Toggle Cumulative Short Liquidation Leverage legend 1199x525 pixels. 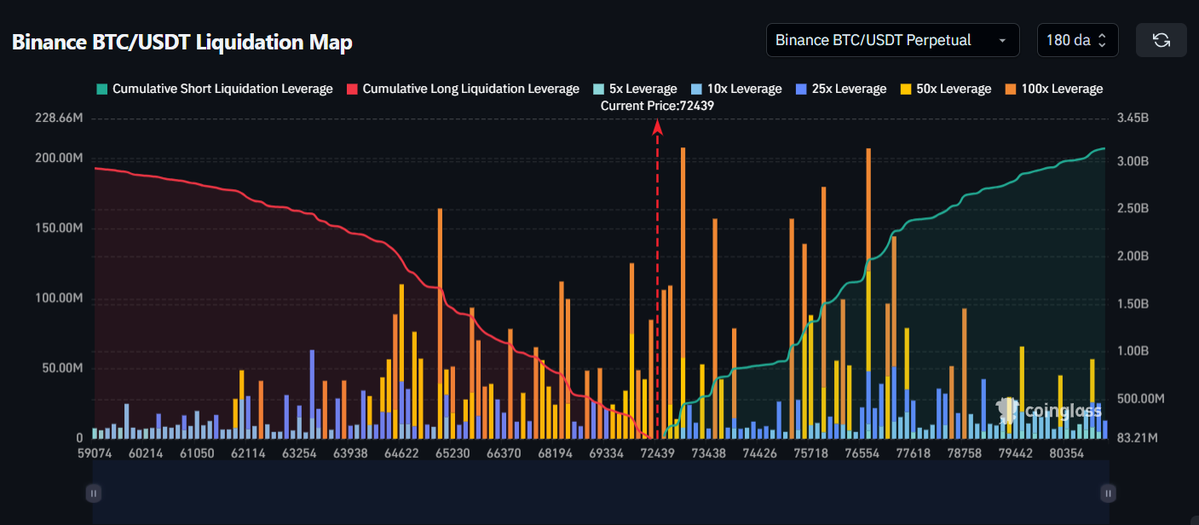[x=222, y=89]
